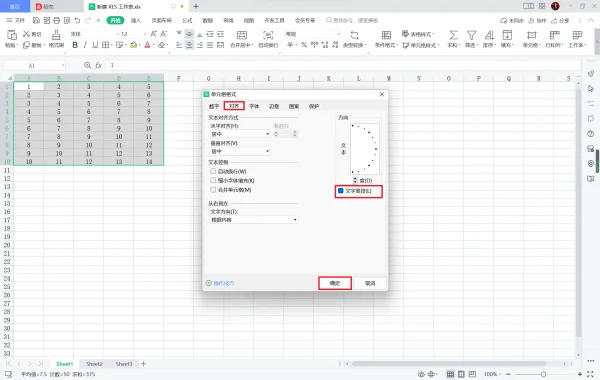Click the Merge cells icon in ribbon
Screen dimensions: 600x380
tap(242, 35)
